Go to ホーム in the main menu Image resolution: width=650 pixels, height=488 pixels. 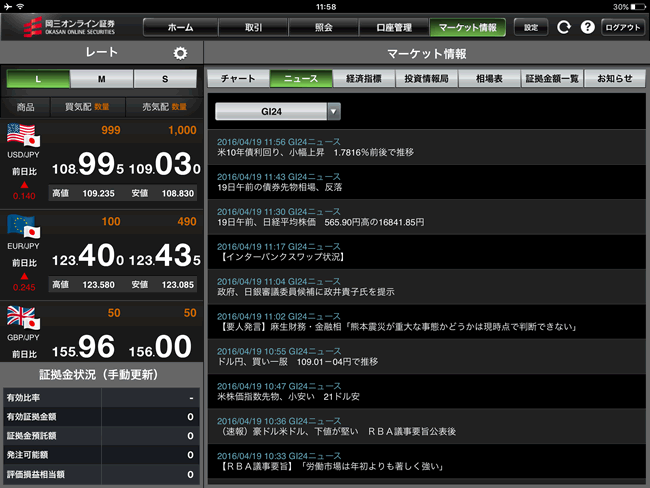coord(180,27)
